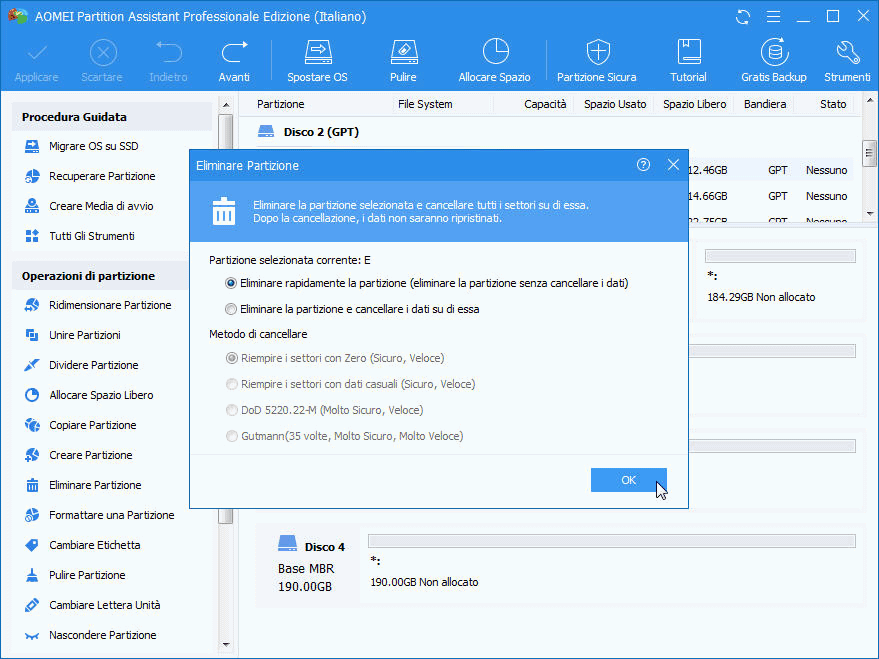Select Eliminare Partizione in sidebar
Image resolution: width=879 pixels, height=659 pixels.
(83, 485)
